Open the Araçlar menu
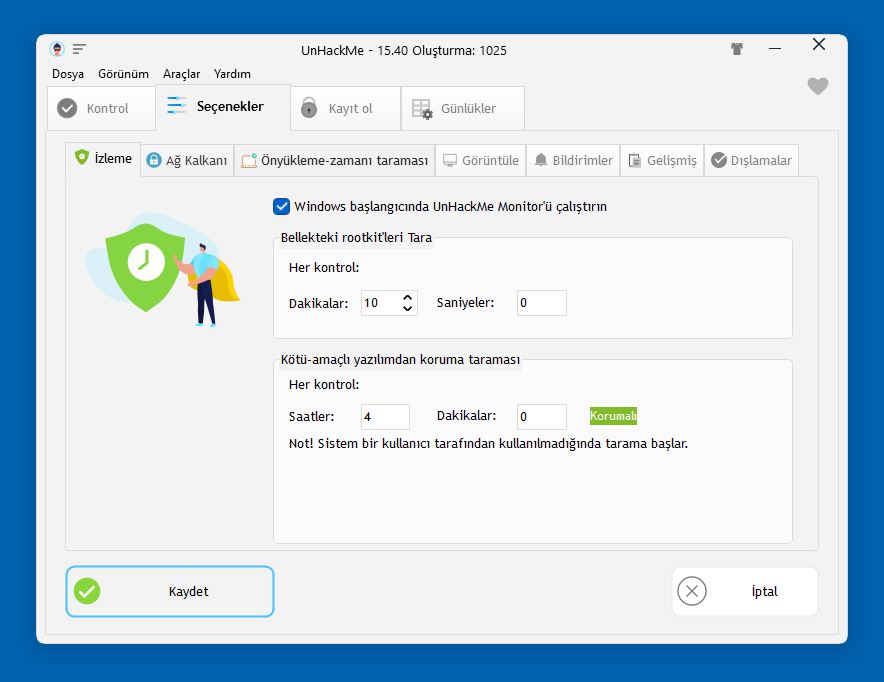This screenshot has width=884, height=682. point(182,74)
